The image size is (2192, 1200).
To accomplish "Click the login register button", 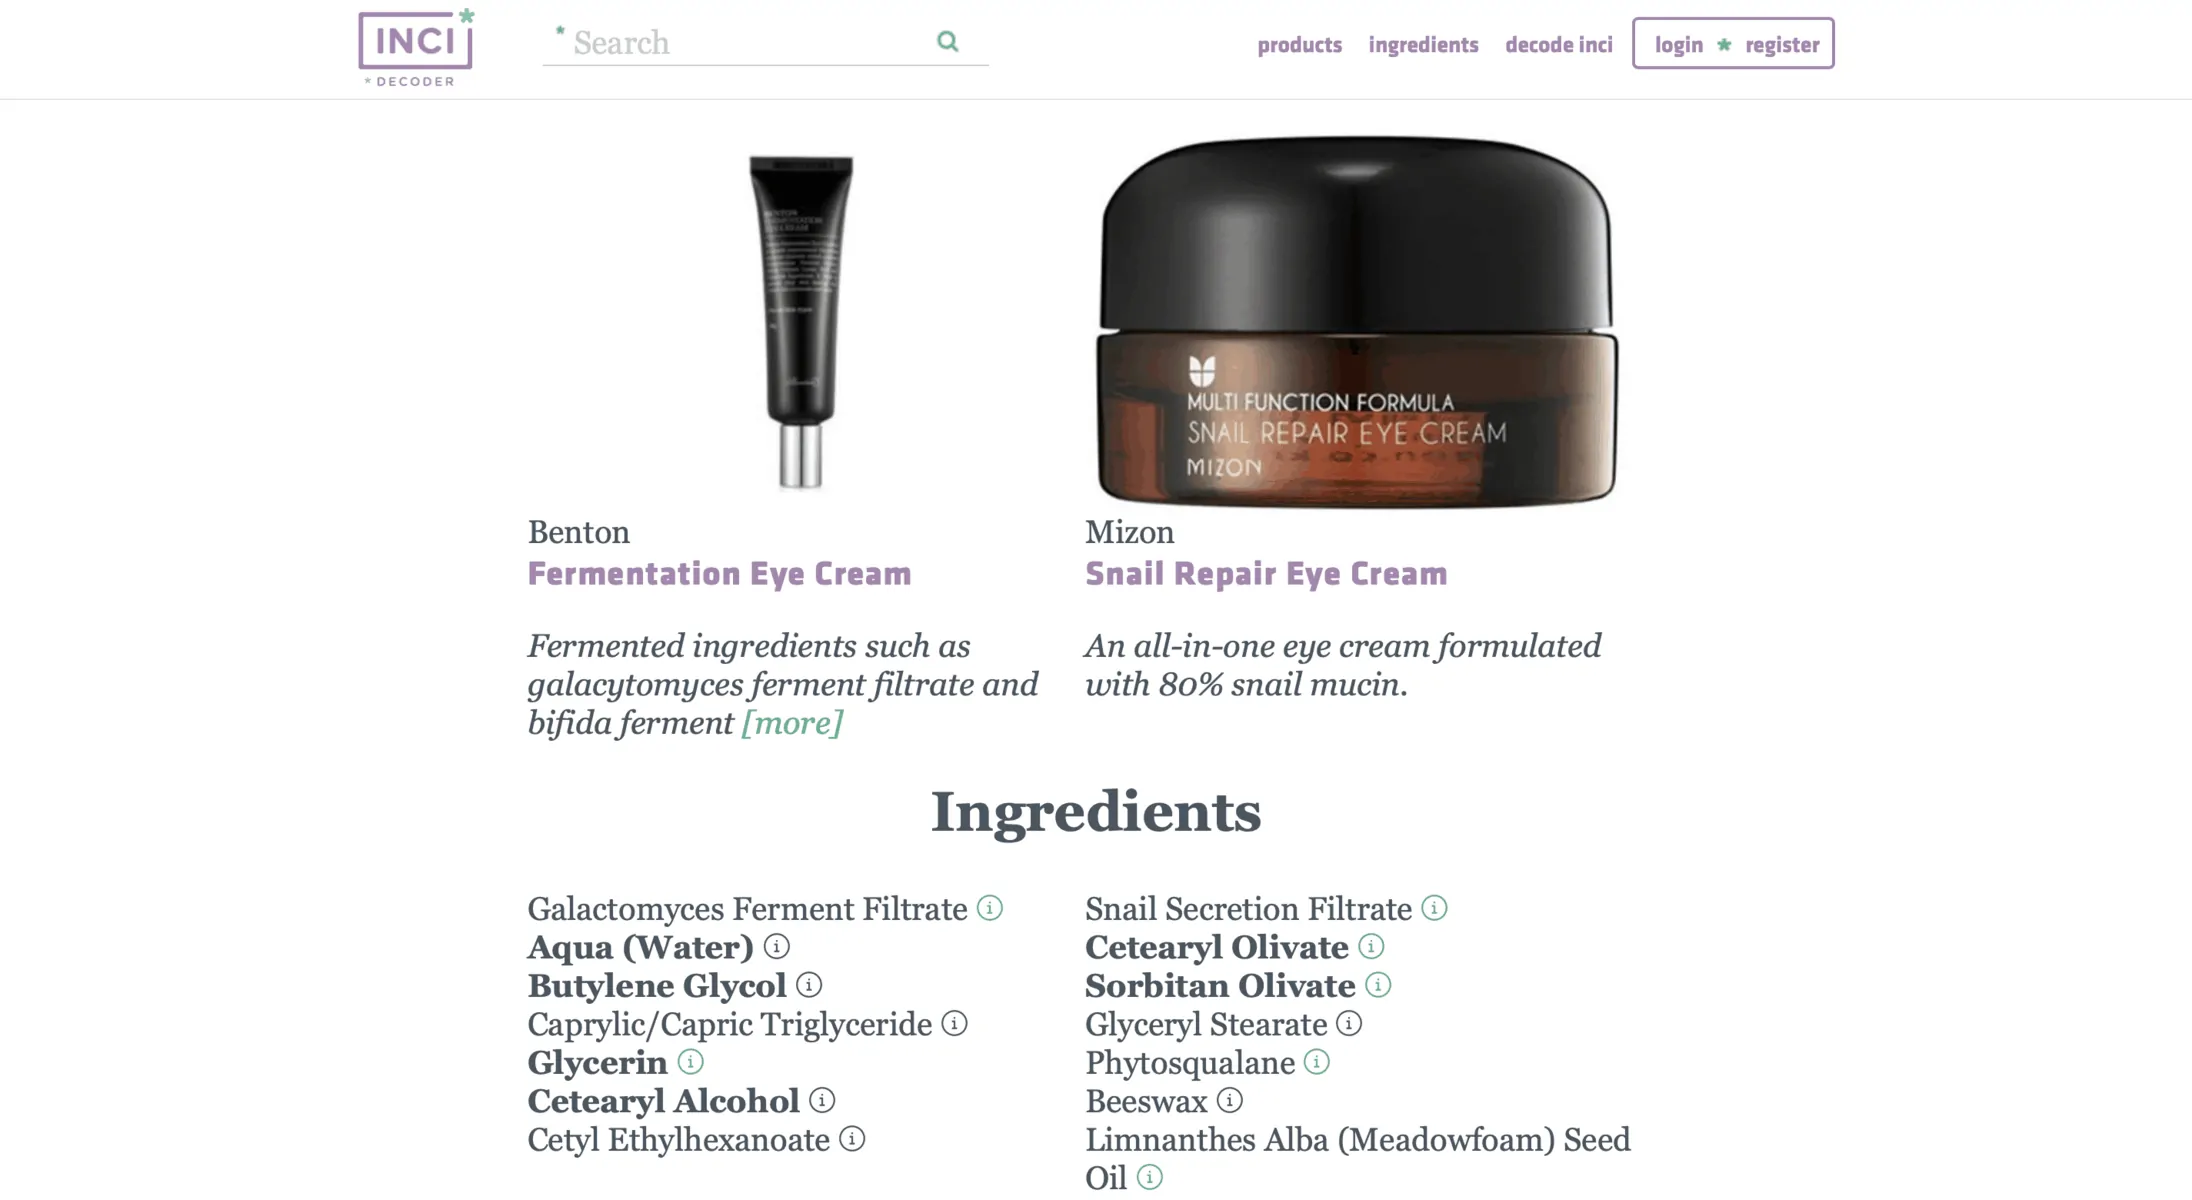I will point(1733,43).
